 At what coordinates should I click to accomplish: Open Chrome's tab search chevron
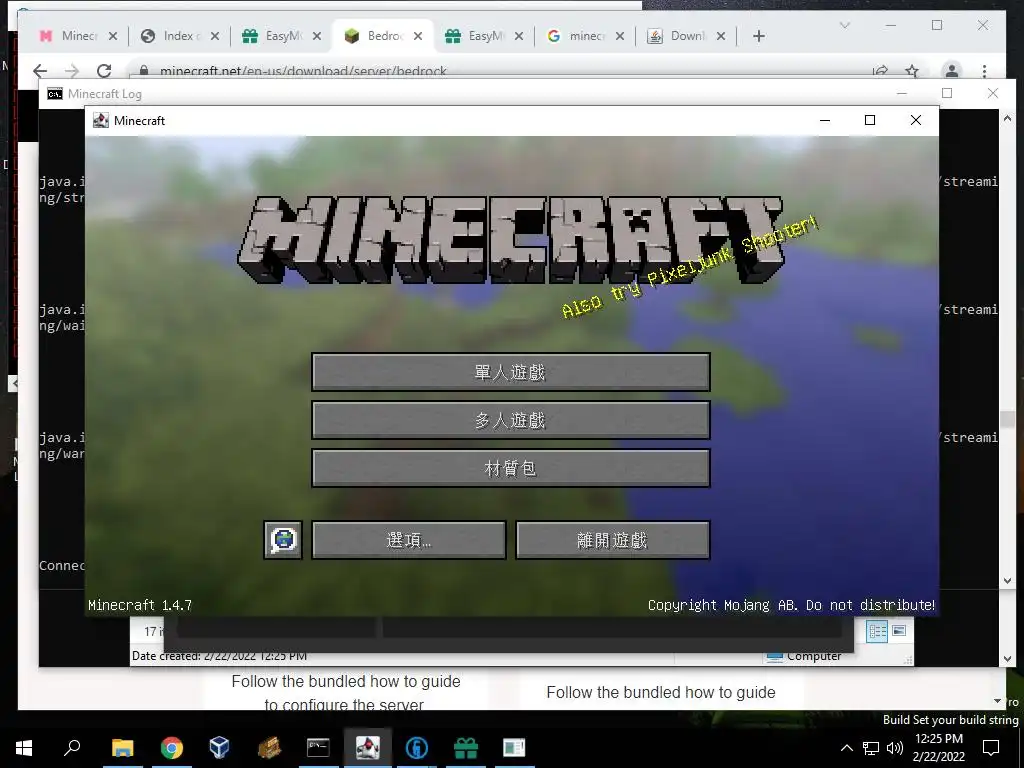(844, 25)
